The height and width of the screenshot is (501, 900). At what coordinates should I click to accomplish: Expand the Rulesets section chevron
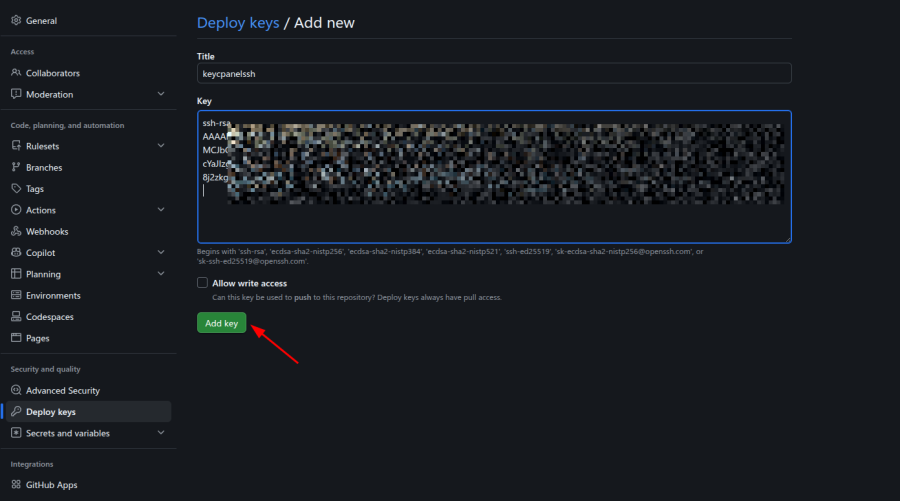(x=161, y=146)
